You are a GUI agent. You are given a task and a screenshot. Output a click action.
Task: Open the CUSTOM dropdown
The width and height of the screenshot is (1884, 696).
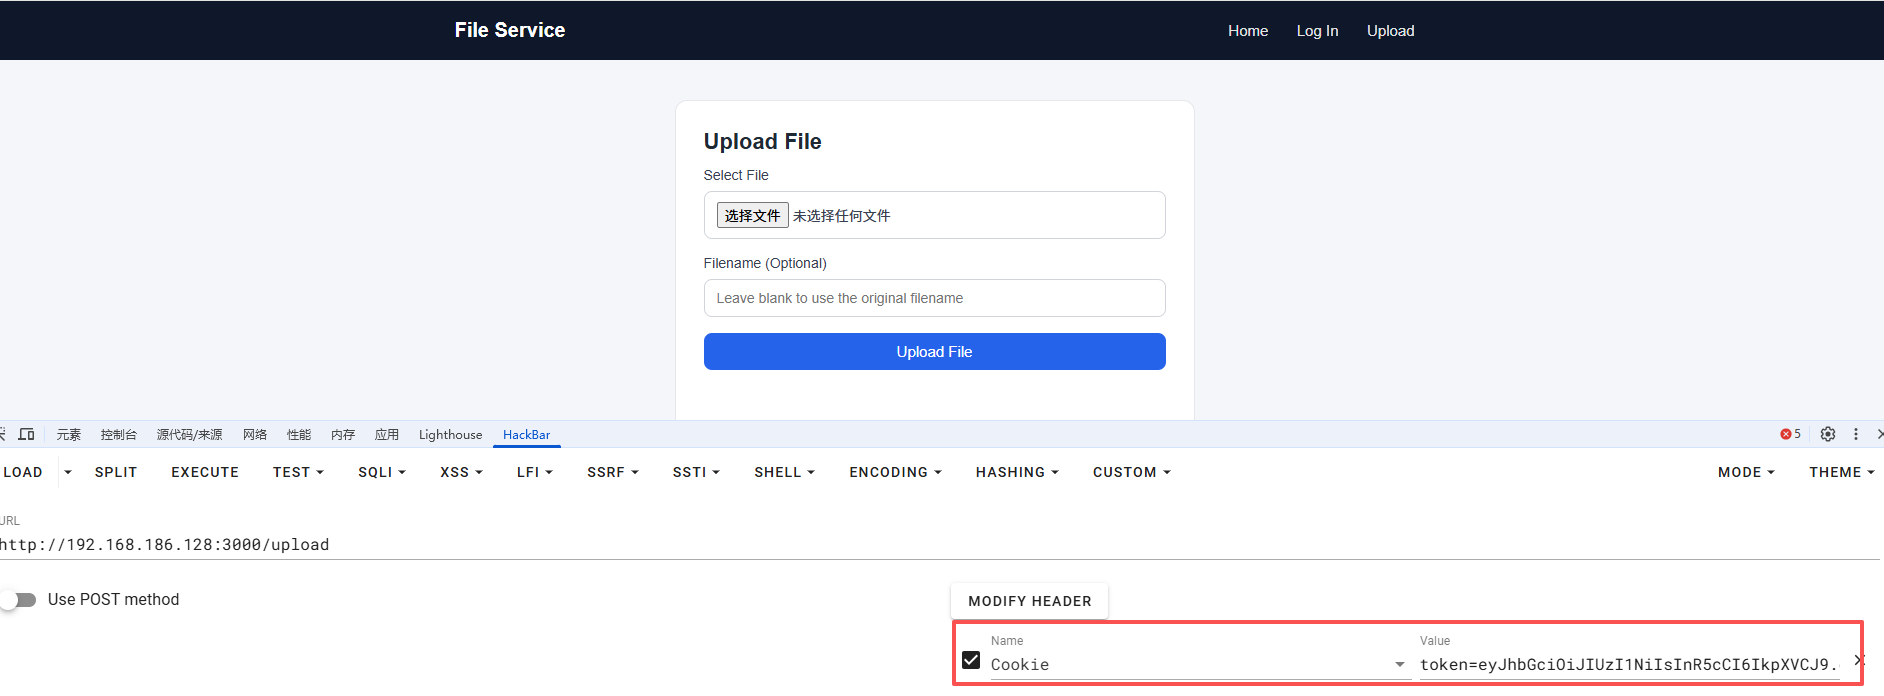point(1131,472)
